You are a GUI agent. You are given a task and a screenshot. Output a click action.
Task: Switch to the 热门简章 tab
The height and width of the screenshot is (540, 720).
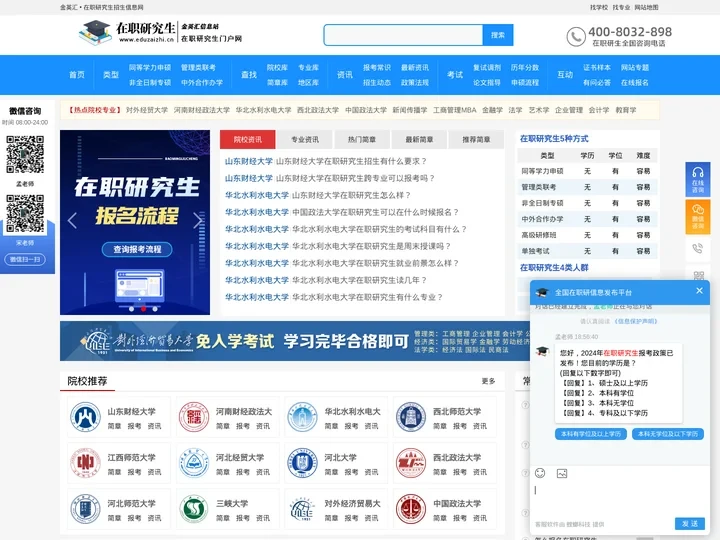pyautogui.click(x=362, y=140)
